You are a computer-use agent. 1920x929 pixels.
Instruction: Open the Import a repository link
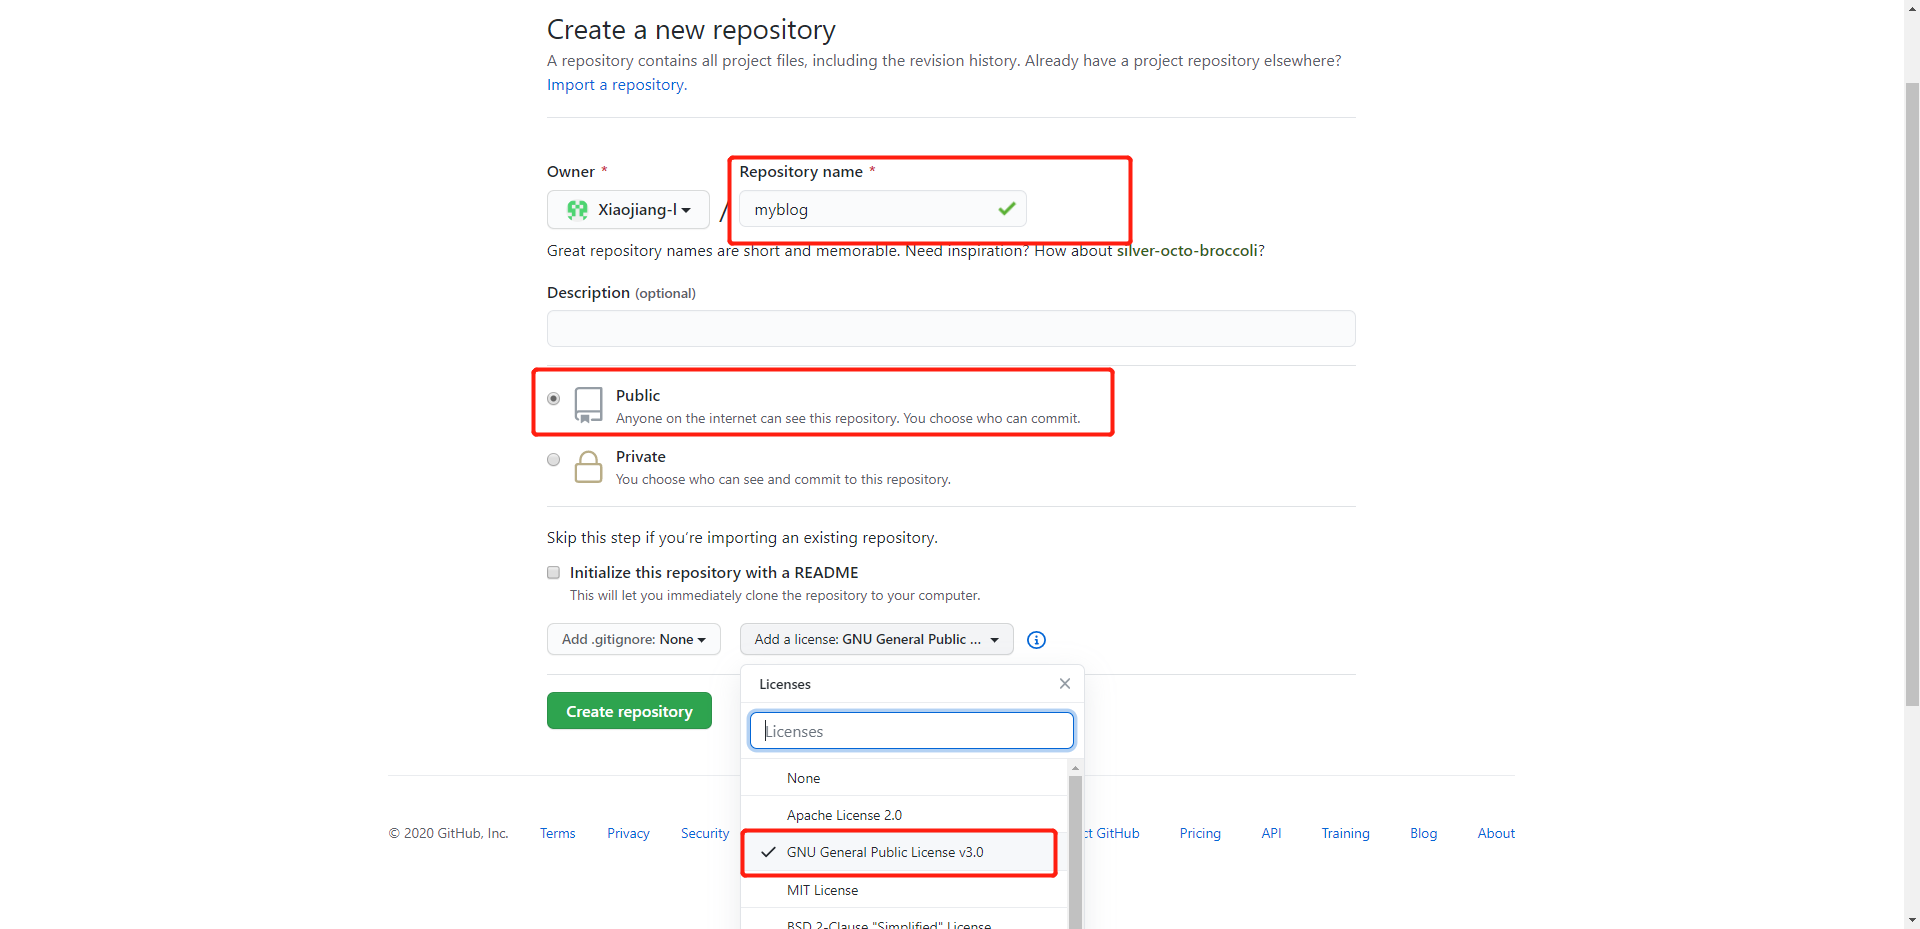pos(616,85)
